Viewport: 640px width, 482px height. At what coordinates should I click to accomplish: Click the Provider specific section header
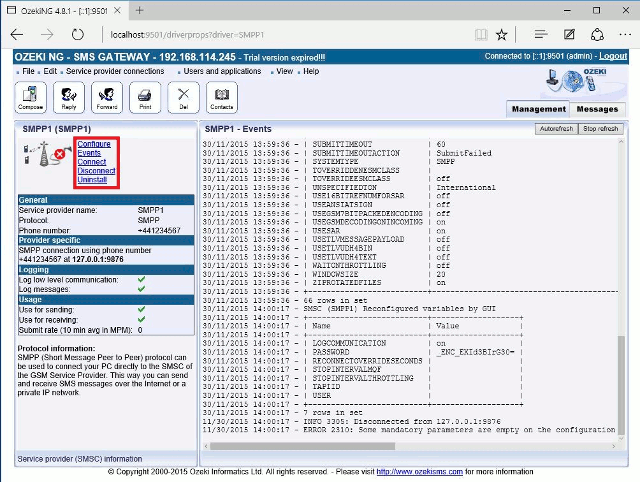coord(106,240)
